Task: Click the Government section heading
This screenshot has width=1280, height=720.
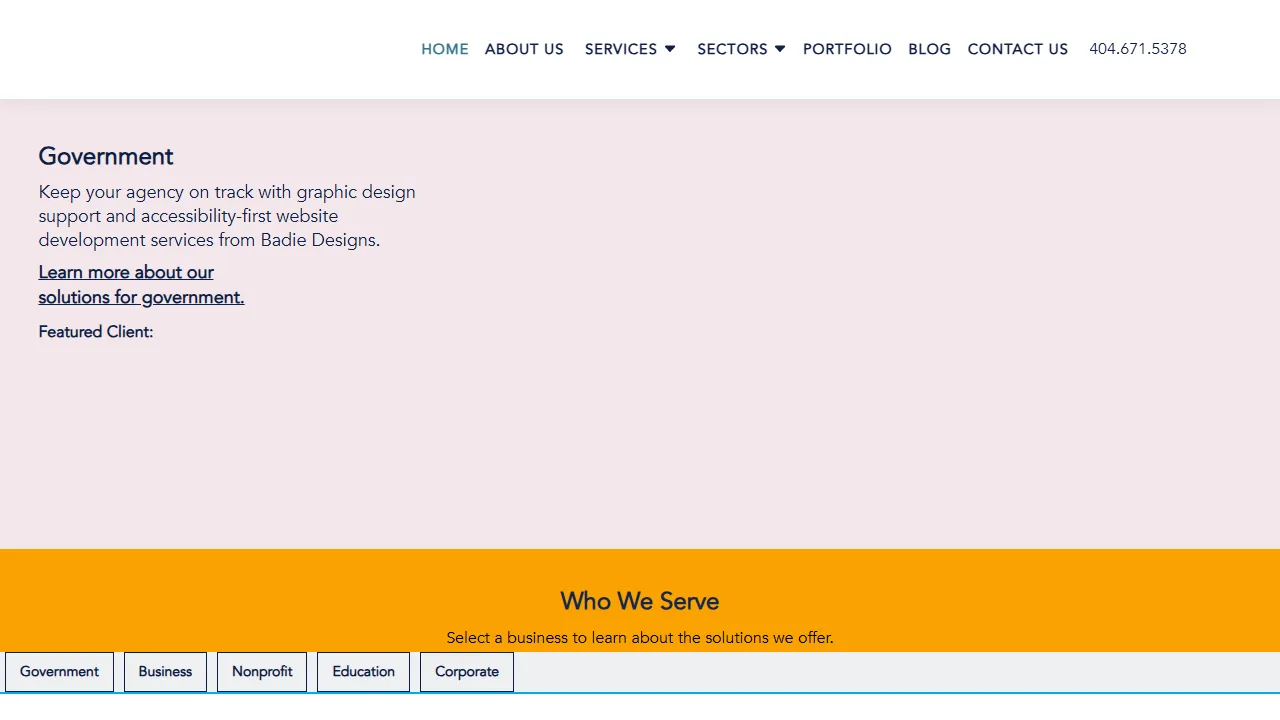Action: [105, 156]
